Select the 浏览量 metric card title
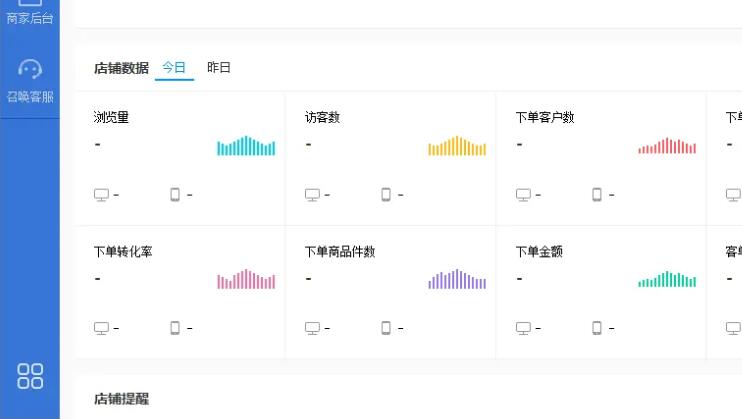The image size is (742, 419). click(111, 117)
